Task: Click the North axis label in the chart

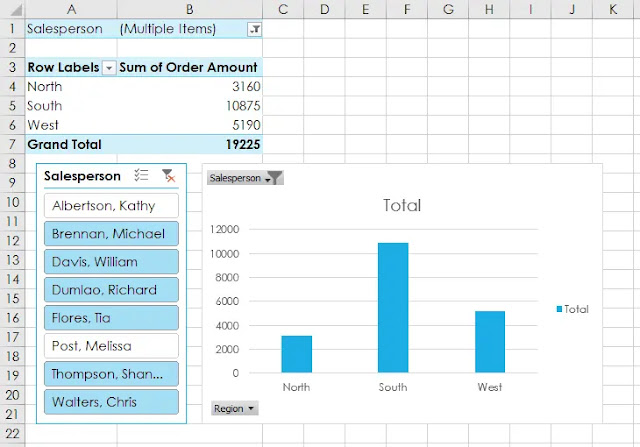Action: click(296, 387)
